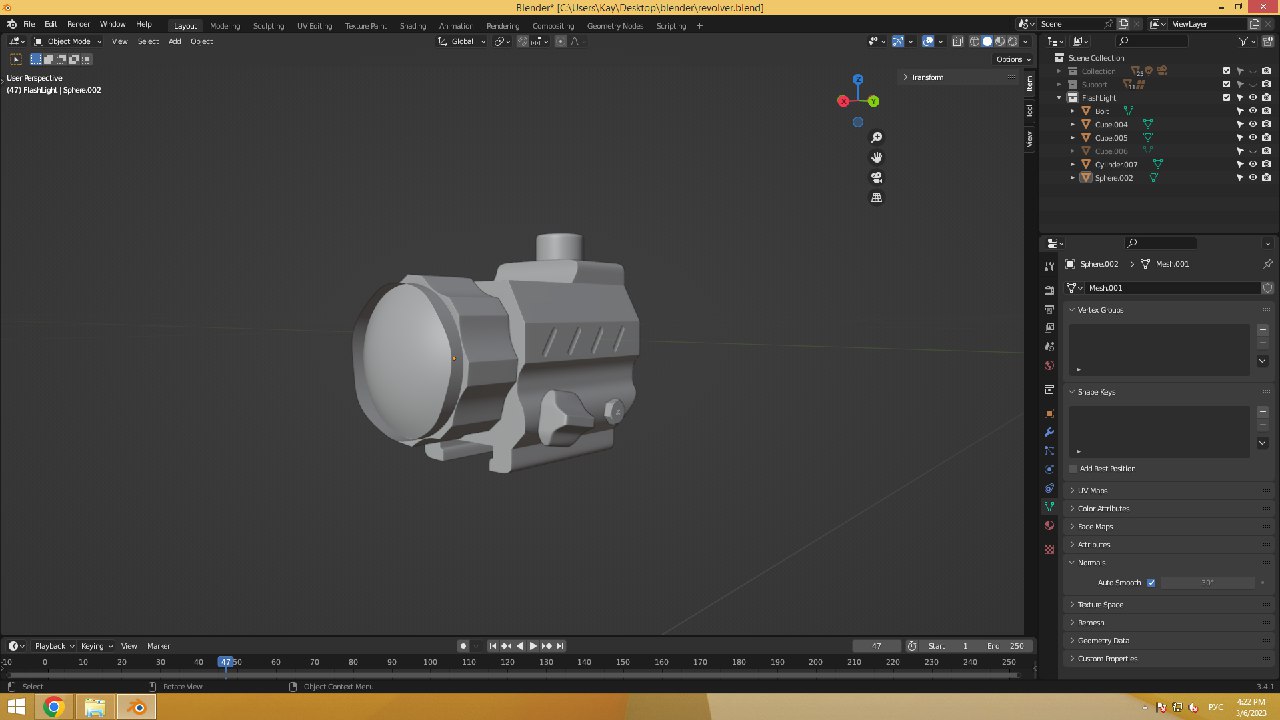The height and width of the screenshot is (720, 1280).
Task: Open the Tool properties tab icon
Action: [1049, 266]
